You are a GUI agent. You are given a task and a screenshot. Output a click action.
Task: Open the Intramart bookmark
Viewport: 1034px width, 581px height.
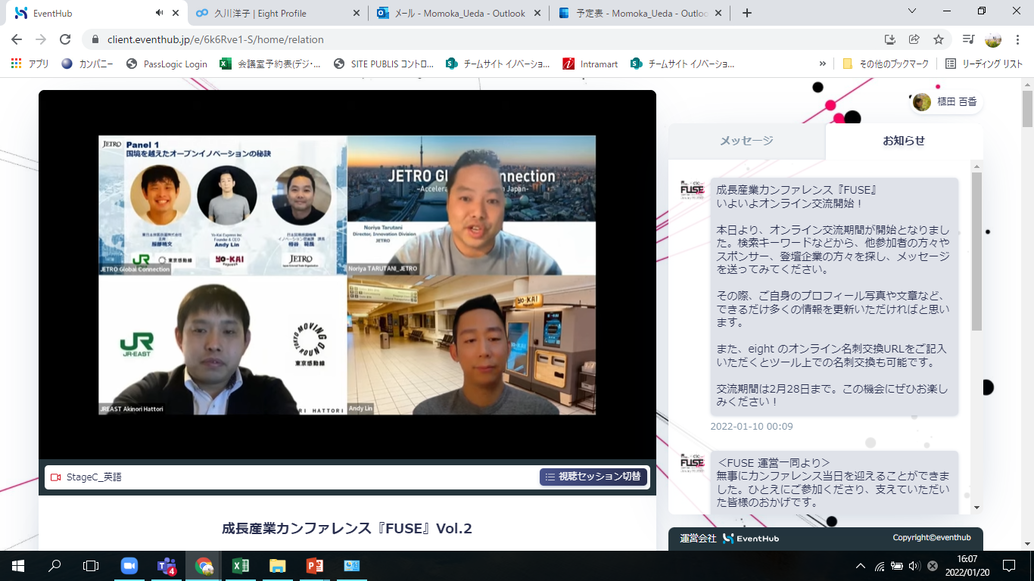coord(590,64)
